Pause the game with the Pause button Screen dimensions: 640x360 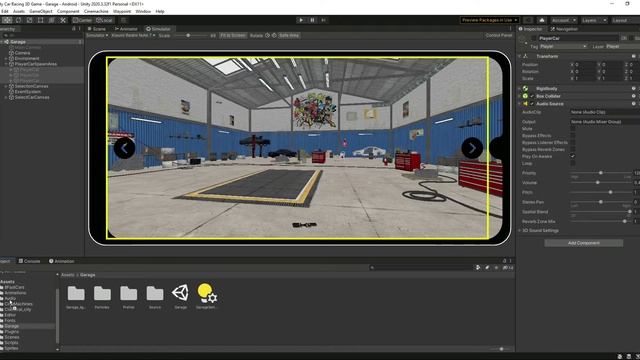(x=312, y=20)
